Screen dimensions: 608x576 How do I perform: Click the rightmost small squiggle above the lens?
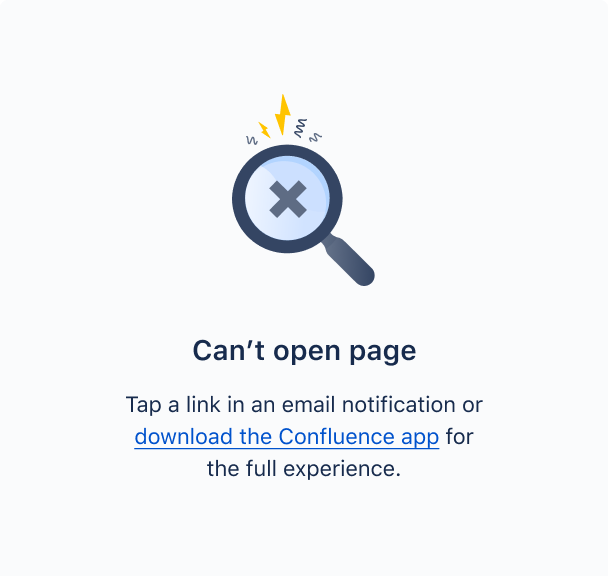[x=316, y=137]
